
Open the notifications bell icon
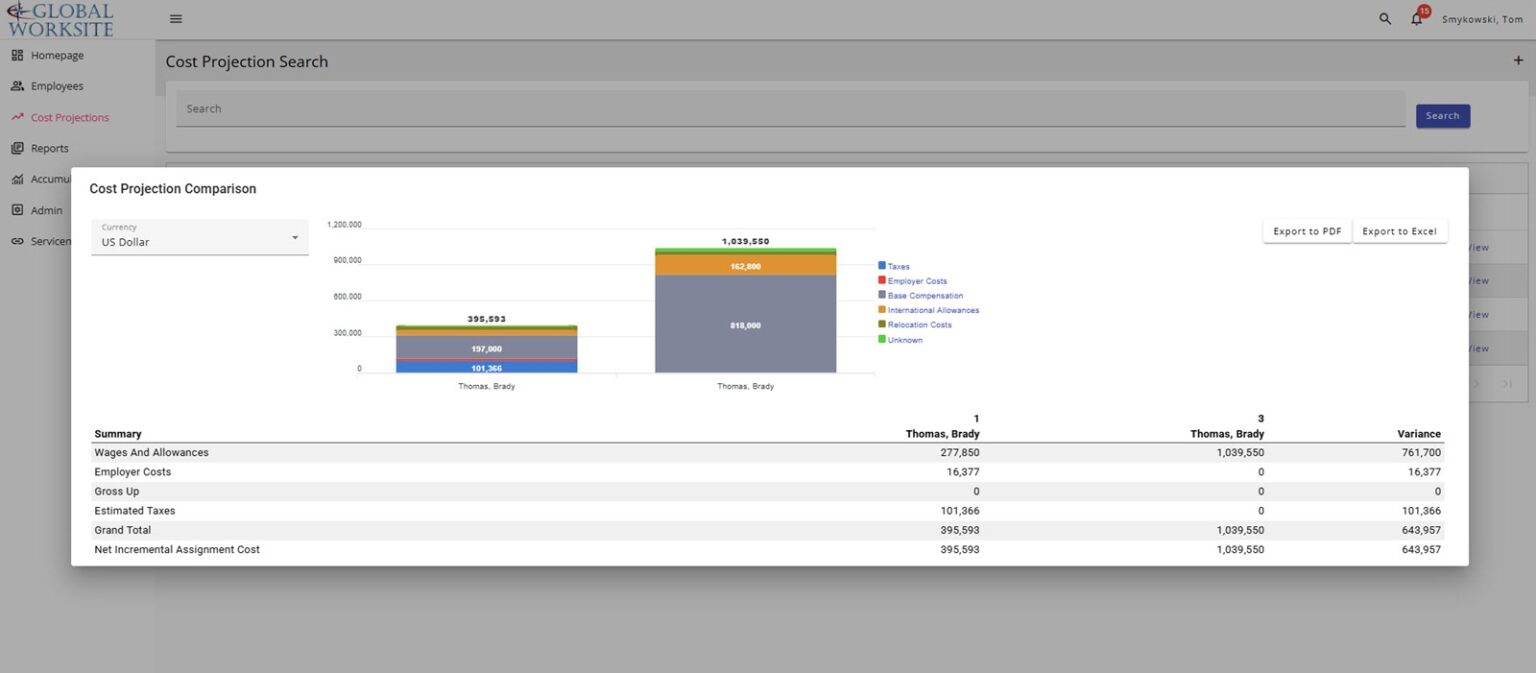[x=1417, y=19]
